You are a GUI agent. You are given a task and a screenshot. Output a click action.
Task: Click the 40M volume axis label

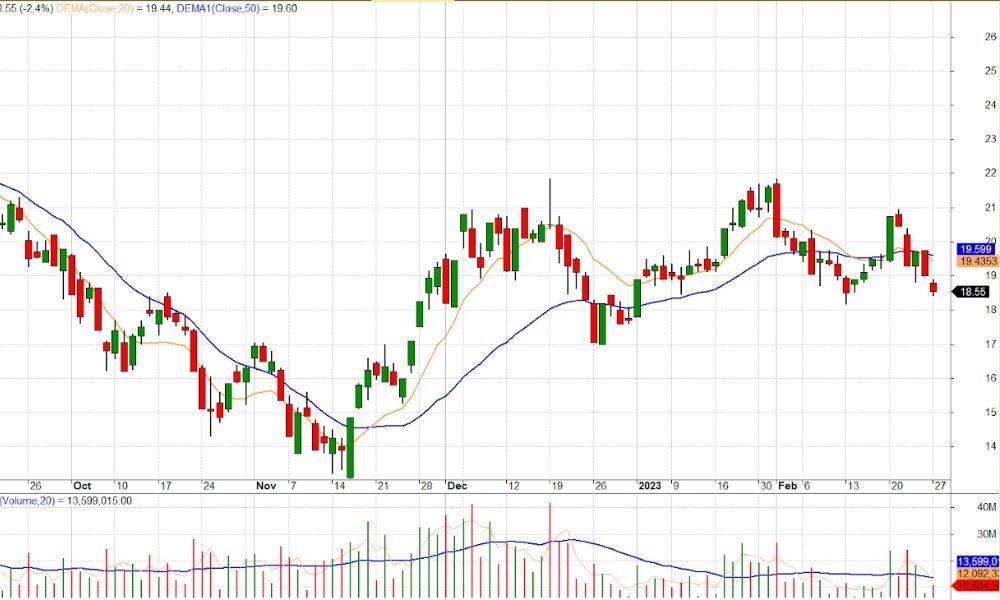click(x=987, y=508)
